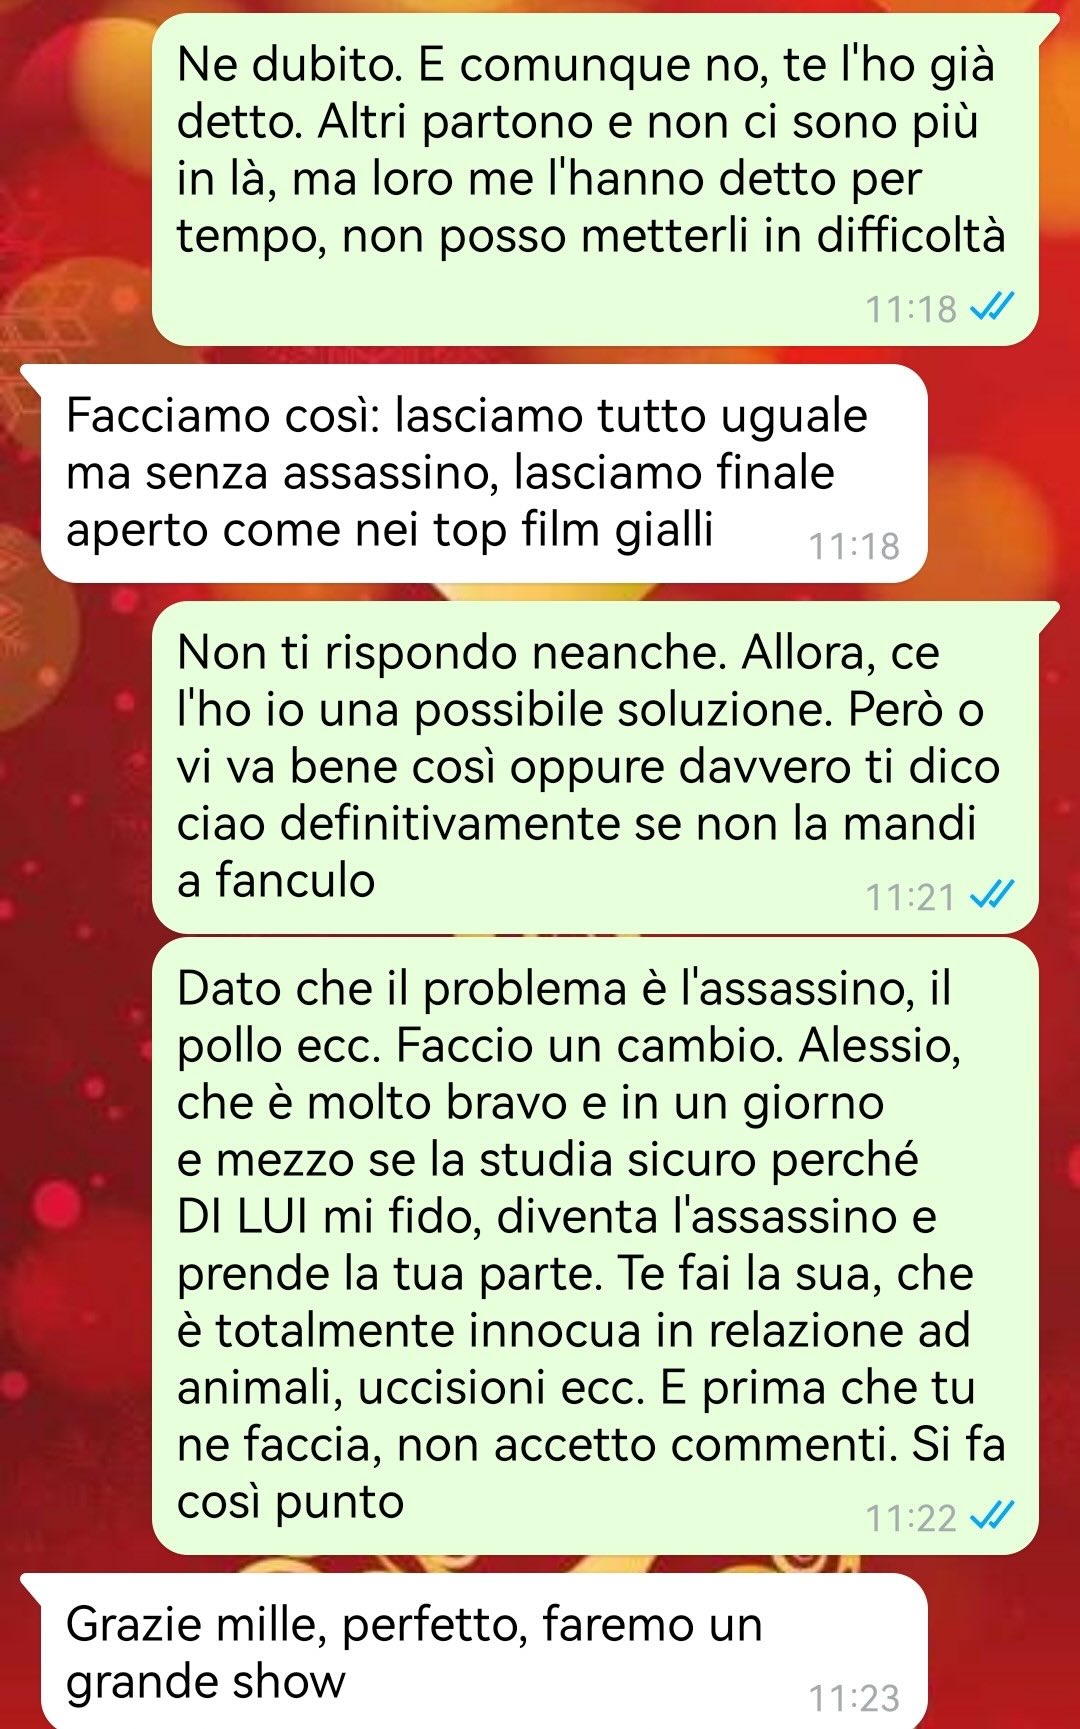This screenshot has height=1729, width=1080.
Task: Tap the blue double-check next to 11:21
Action: pos(993,896)
